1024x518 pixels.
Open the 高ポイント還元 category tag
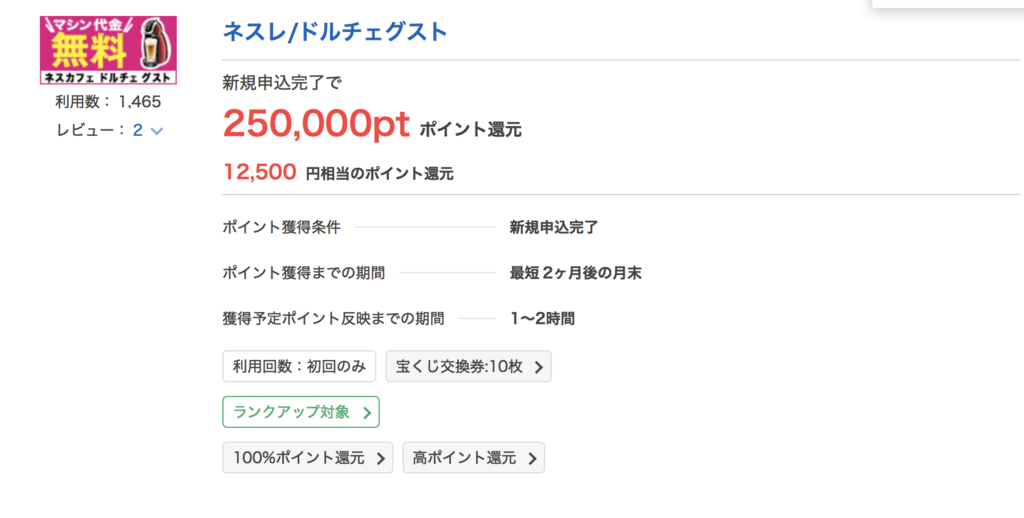coord(473,458)
